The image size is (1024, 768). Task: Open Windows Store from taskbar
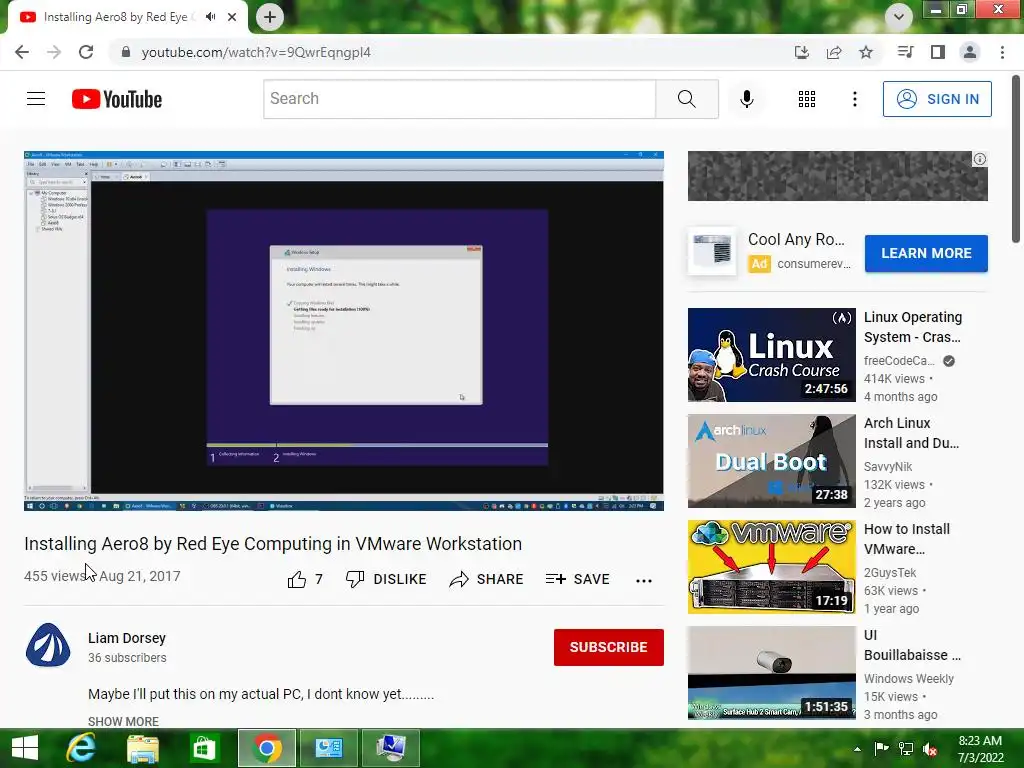[x=204, y=748]
